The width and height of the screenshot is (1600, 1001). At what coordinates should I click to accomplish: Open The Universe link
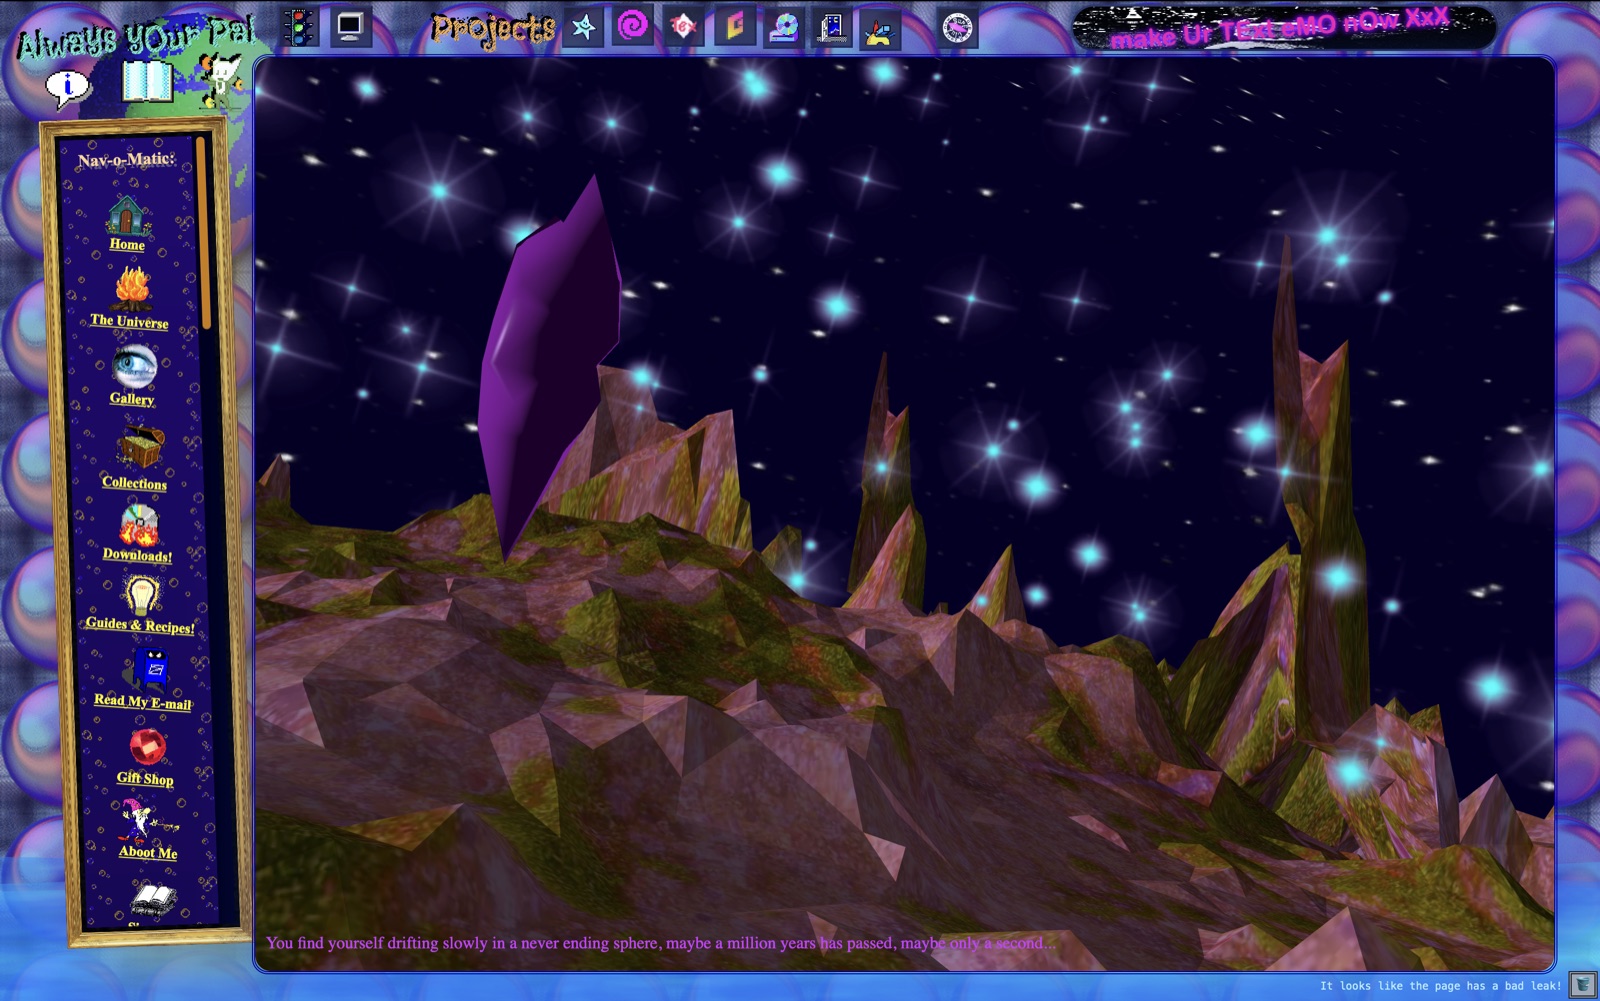pos(129,321)
